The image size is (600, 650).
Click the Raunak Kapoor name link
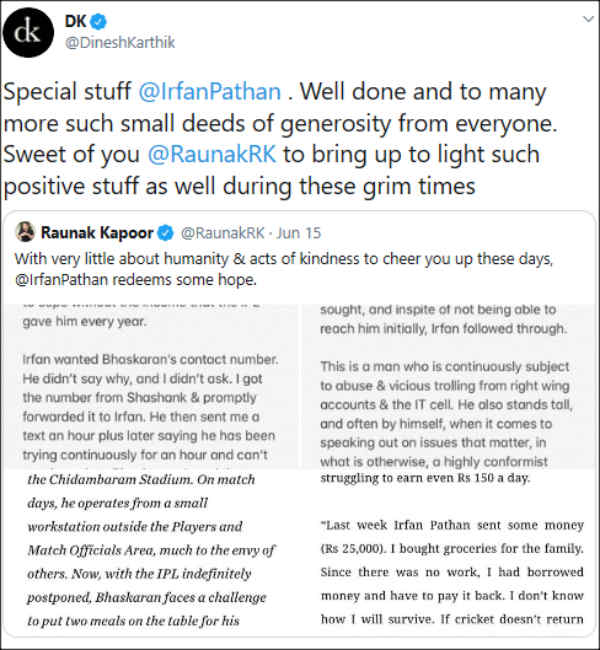(97, 233)
